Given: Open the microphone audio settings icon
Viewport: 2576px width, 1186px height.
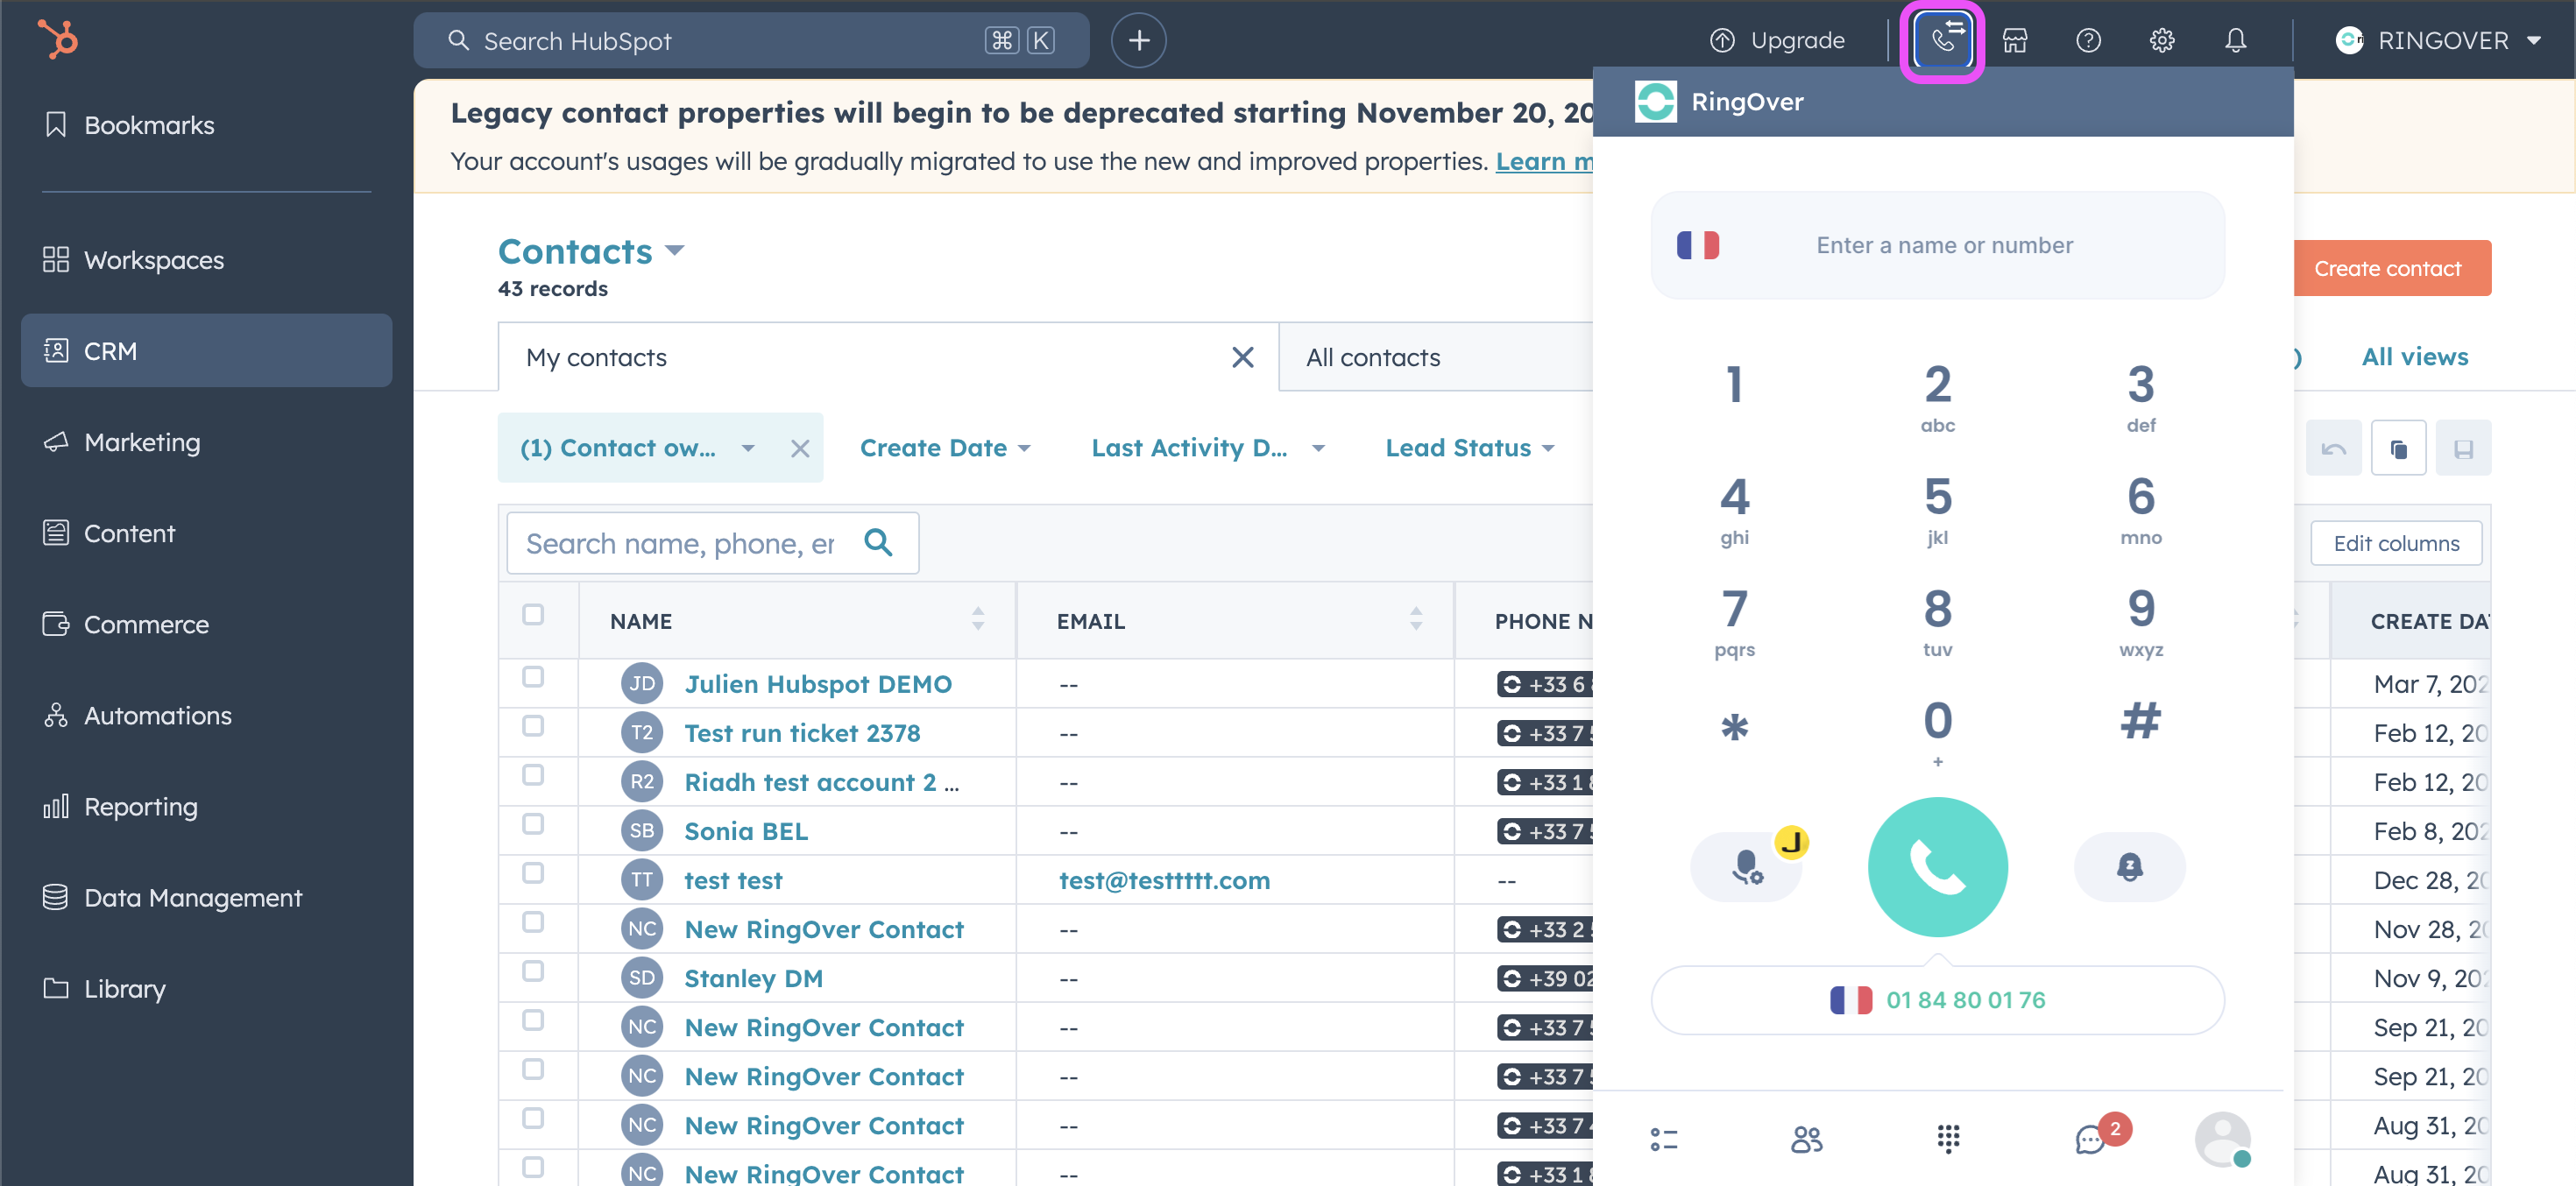Looking at the screenshot, I should coord(1746,866).
